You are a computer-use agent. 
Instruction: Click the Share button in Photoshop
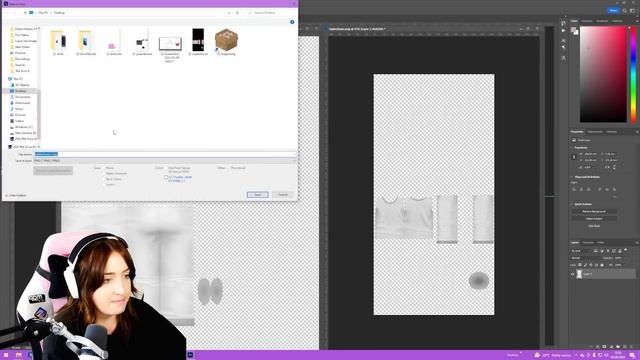coord(613,11)
